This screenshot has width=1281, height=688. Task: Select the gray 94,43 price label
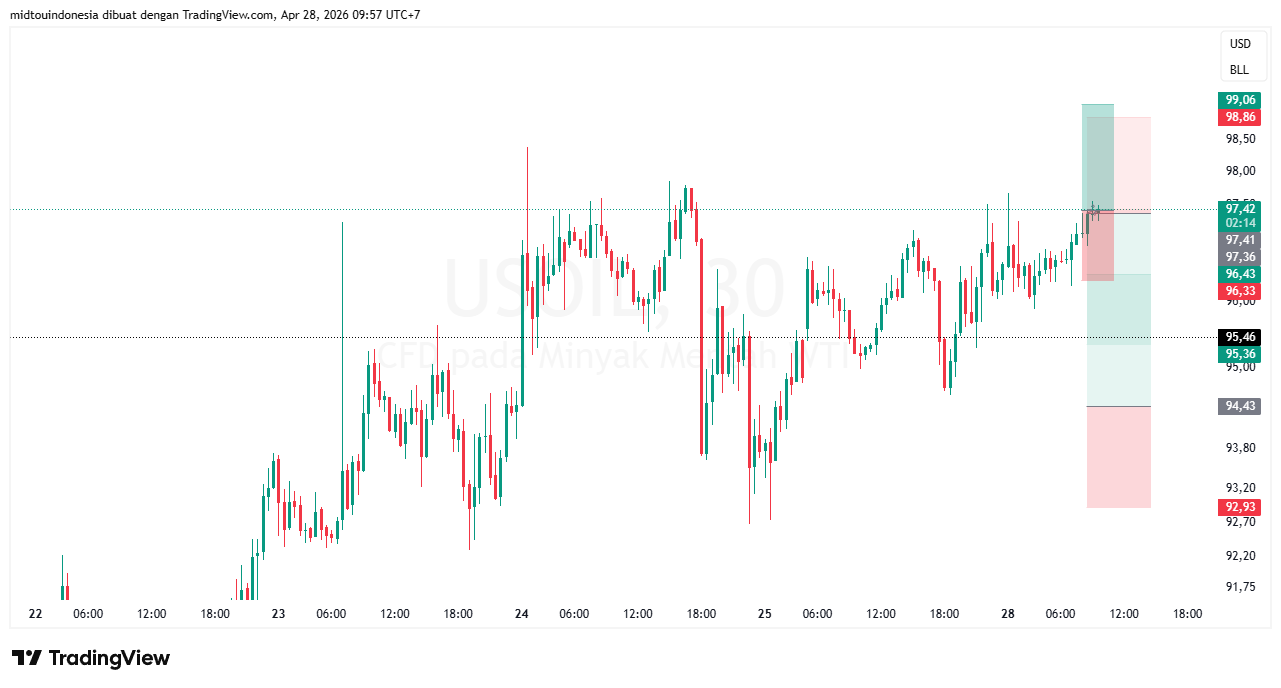pos(1240,406)
